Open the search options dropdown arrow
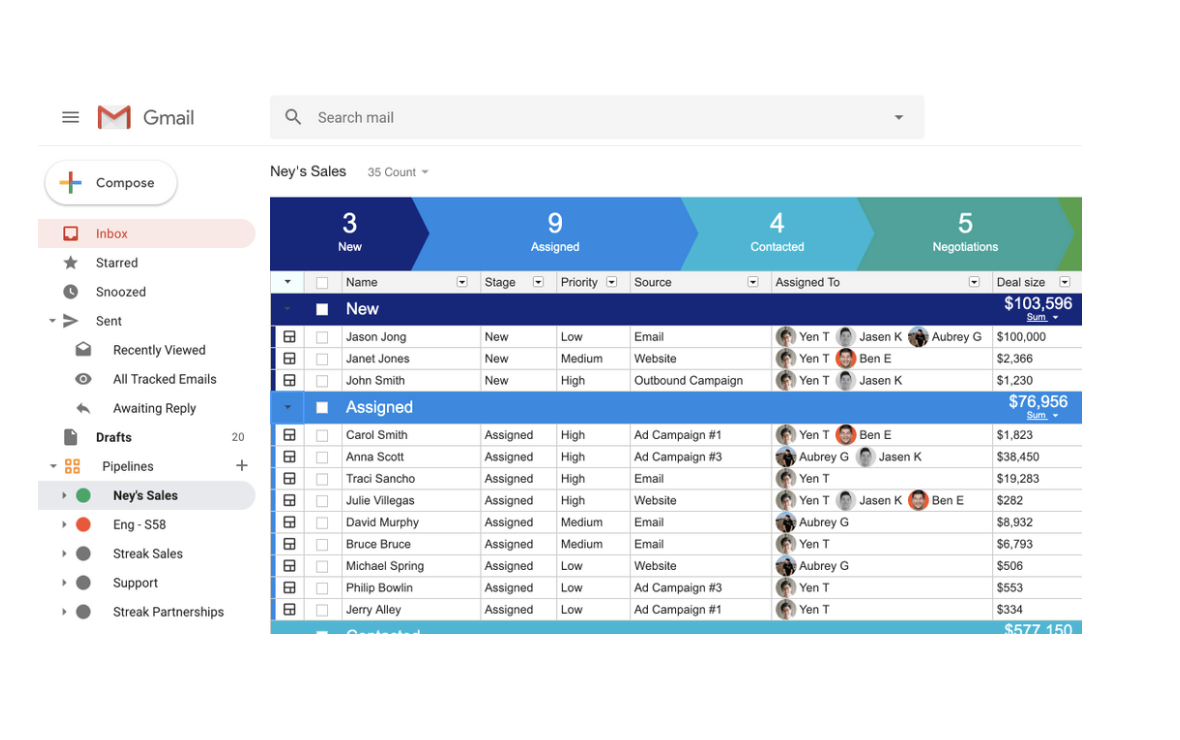The image size is (1180, 740). [x=898, y=118]
